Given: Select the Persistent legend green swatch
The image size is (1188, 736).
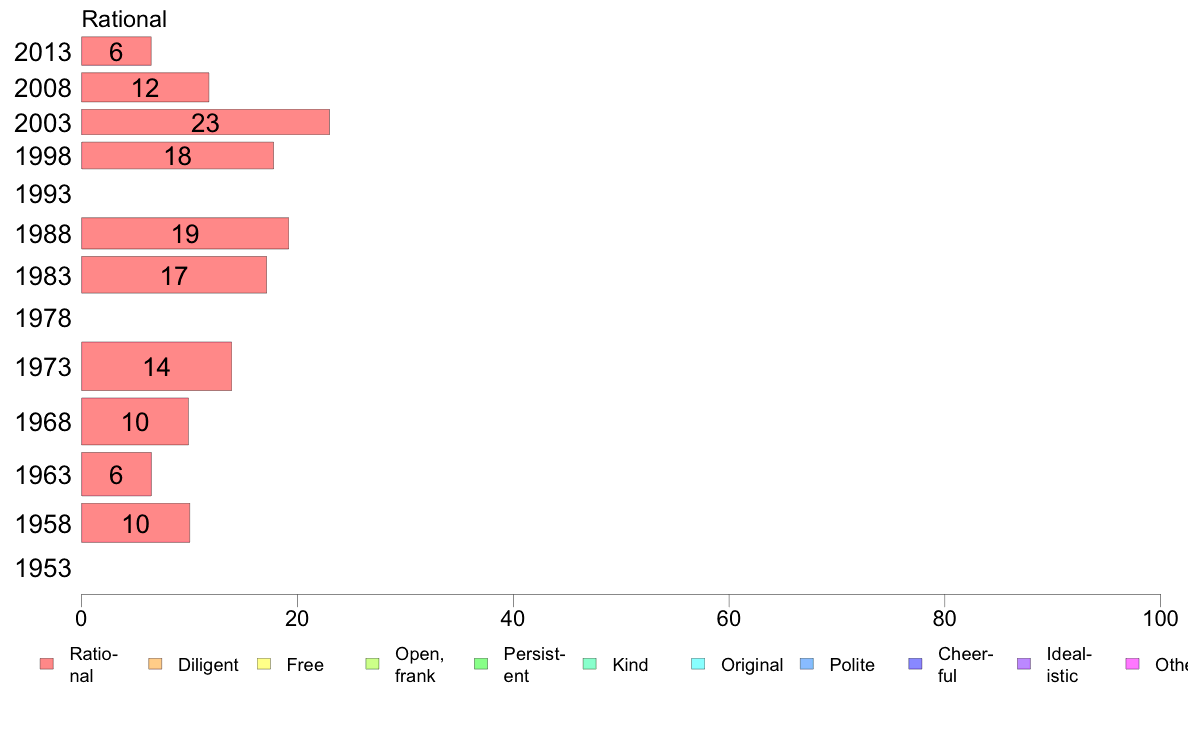Looking at the screenshot, I should point(481,664).
